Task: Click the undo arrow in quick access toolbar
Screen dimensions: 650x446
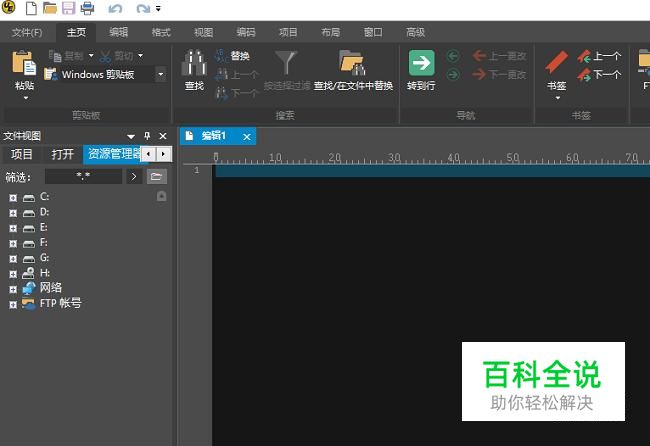Action: 115,9
